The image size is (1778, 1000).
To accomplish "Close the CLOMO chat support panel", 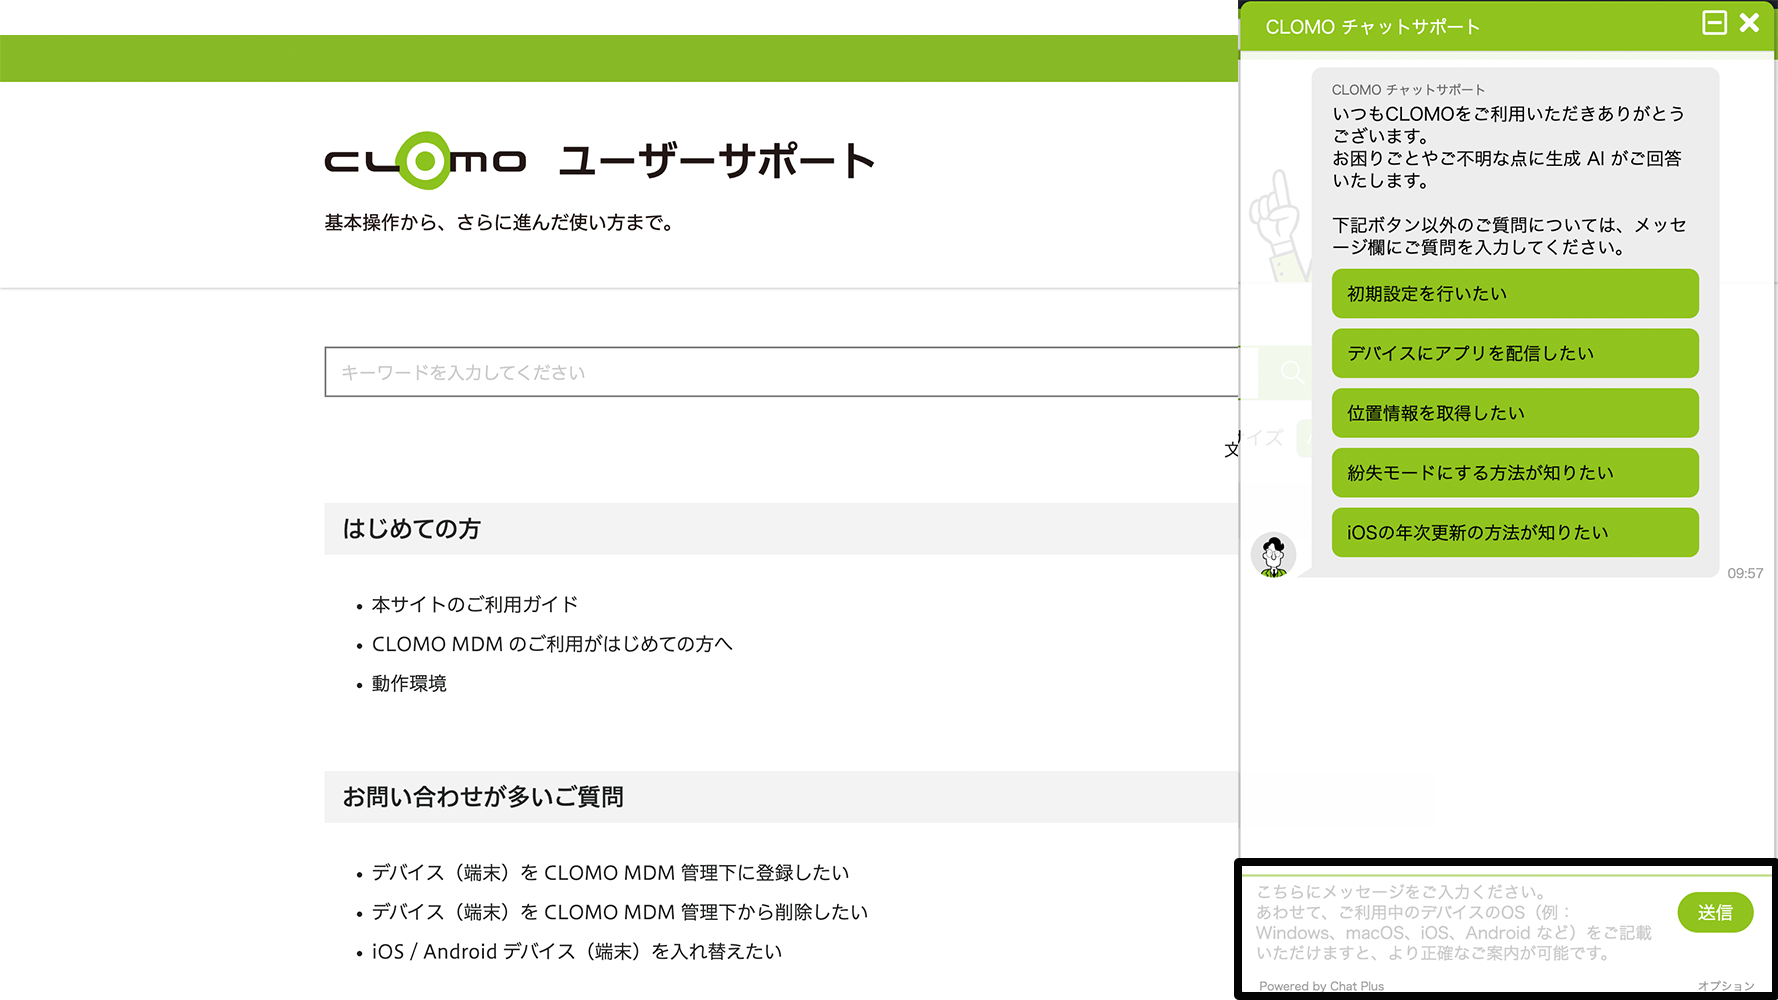I will click(1749, 23).
